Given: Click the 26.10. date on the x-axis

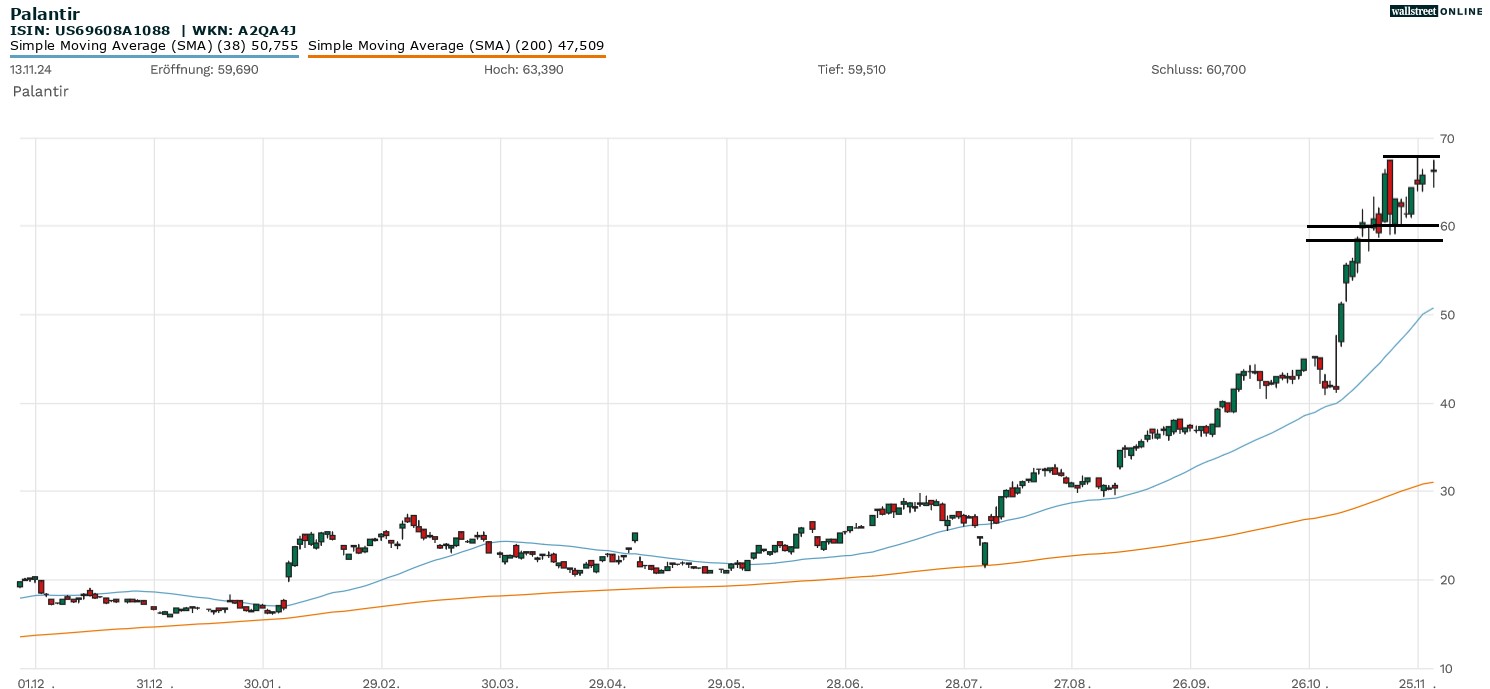Looking at the screenshot, I should 1308,682.
